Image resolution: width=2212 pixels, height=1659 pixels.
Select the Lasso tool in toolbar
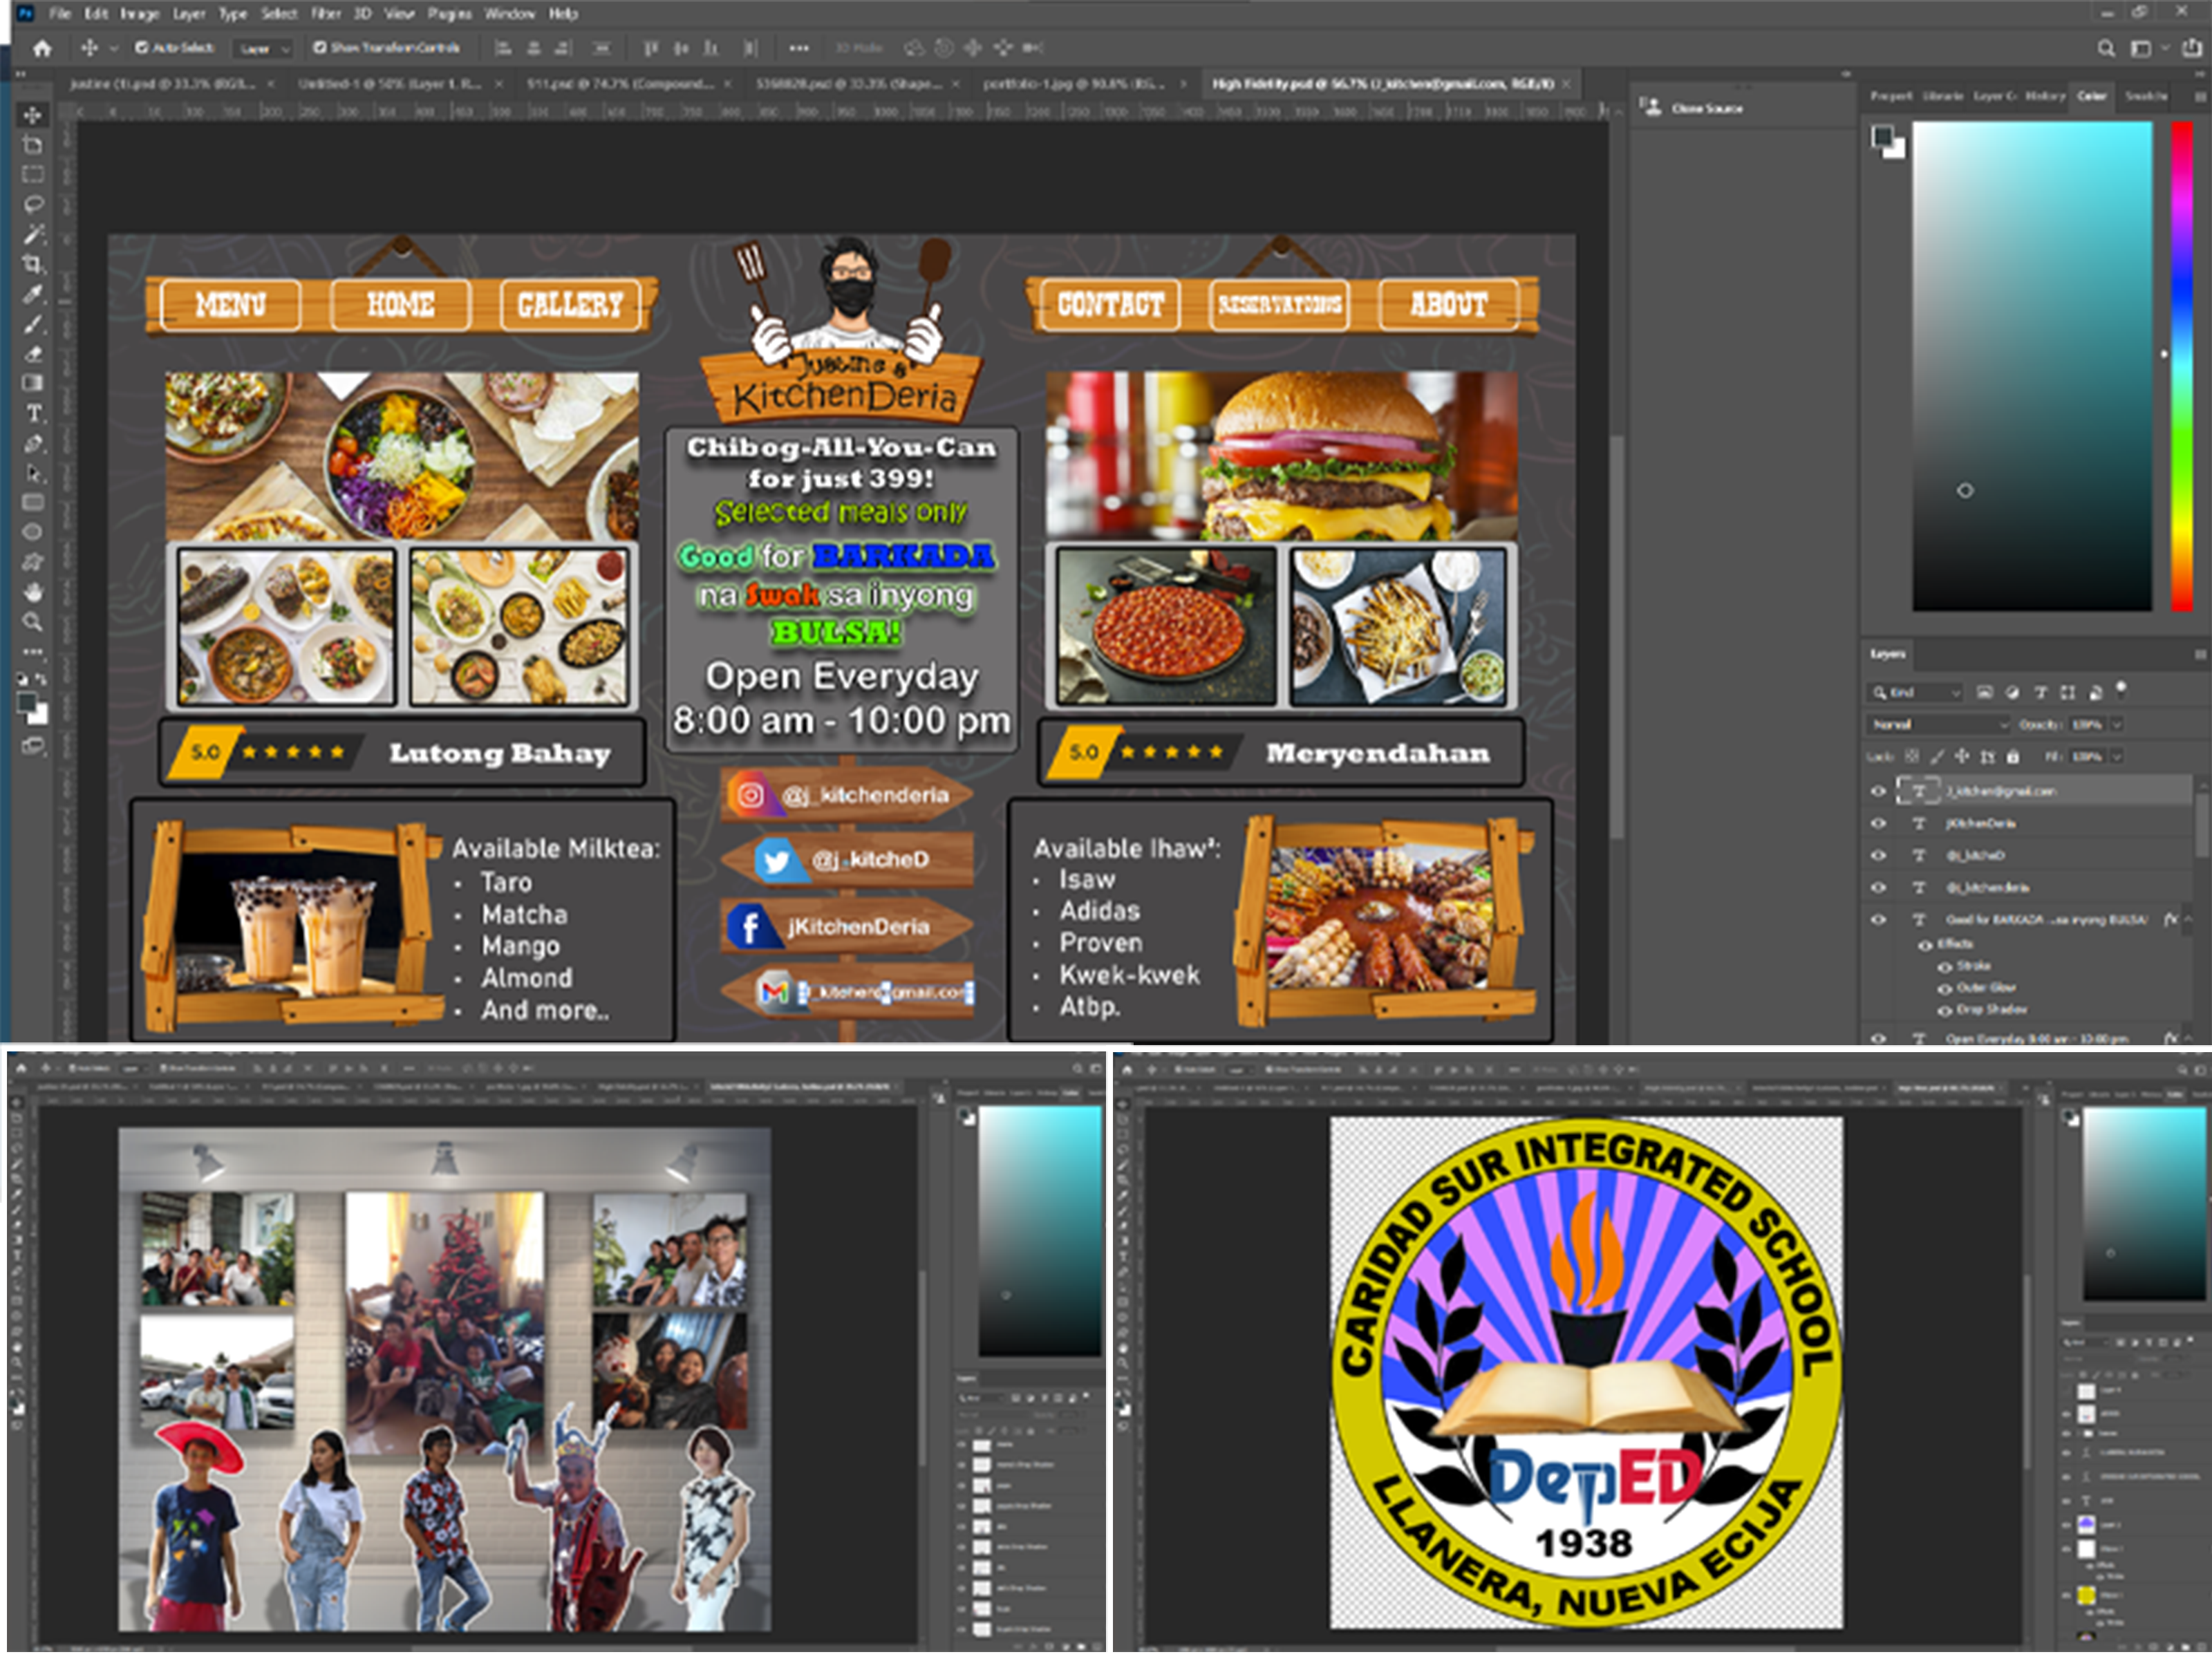[33, 205]
